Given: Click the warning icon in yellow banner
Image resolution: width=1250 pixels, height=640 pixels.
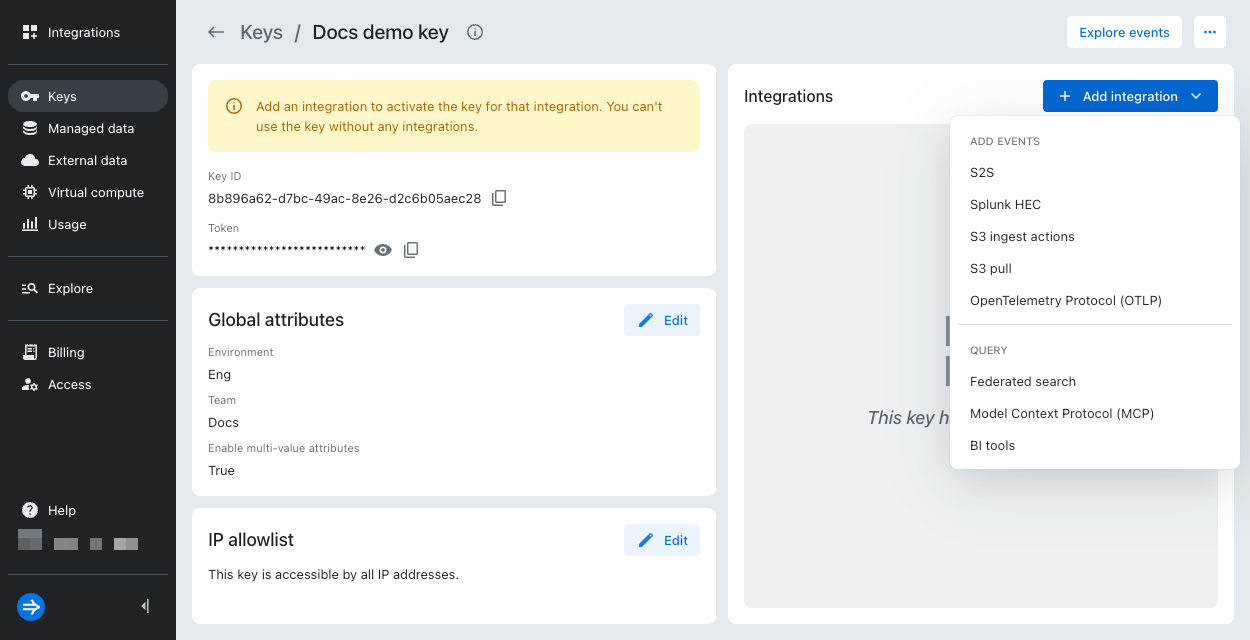Looking at the screenshot, I should tap(234, 106).
